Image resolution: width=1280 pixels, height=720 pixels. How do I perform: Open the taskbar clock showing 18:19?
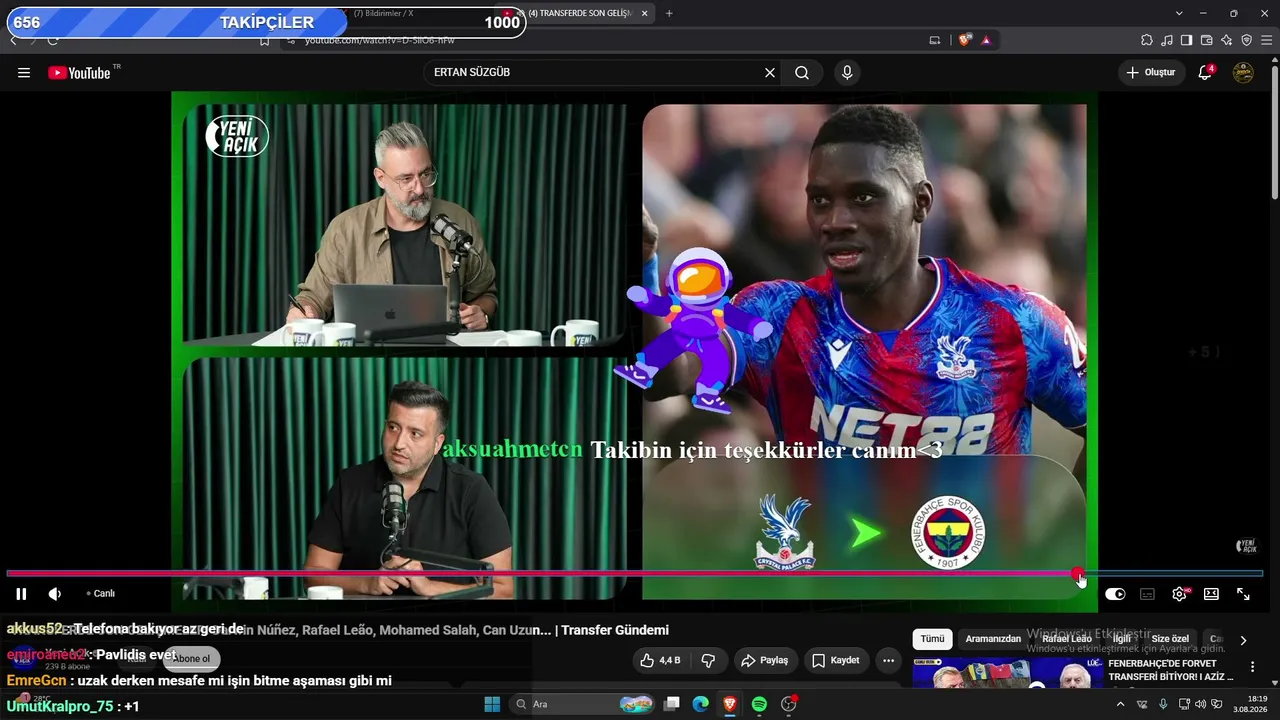click(1251, 704)
